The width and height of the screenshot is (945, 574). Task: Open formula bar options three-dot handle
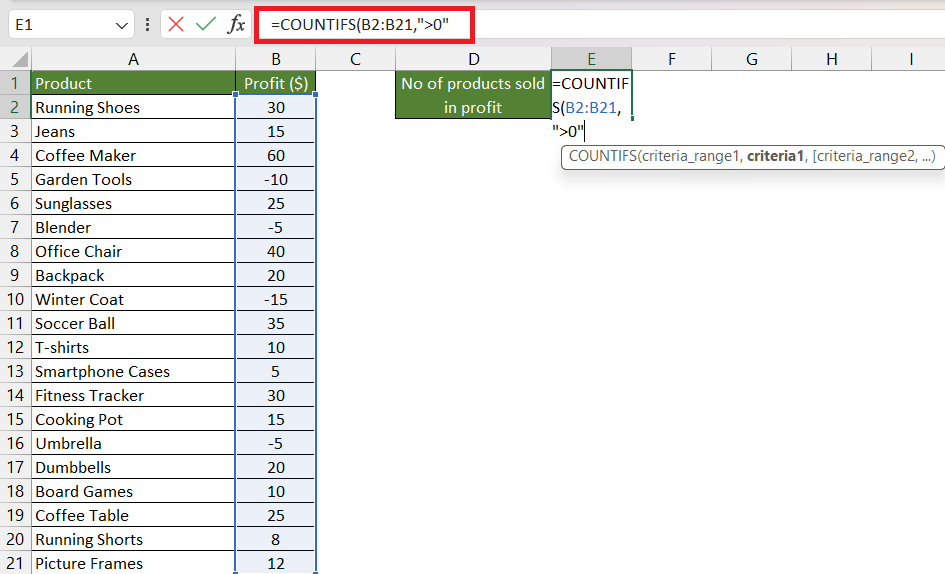(x=148, y=25)
